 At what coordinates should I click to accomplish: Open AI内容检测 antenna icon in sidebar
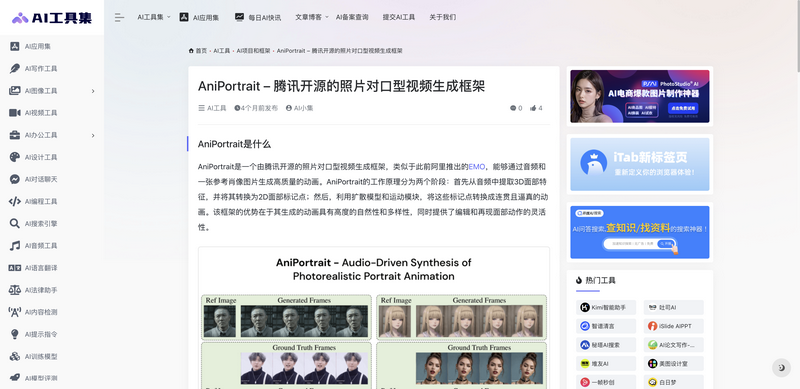(x=15, y=312)
